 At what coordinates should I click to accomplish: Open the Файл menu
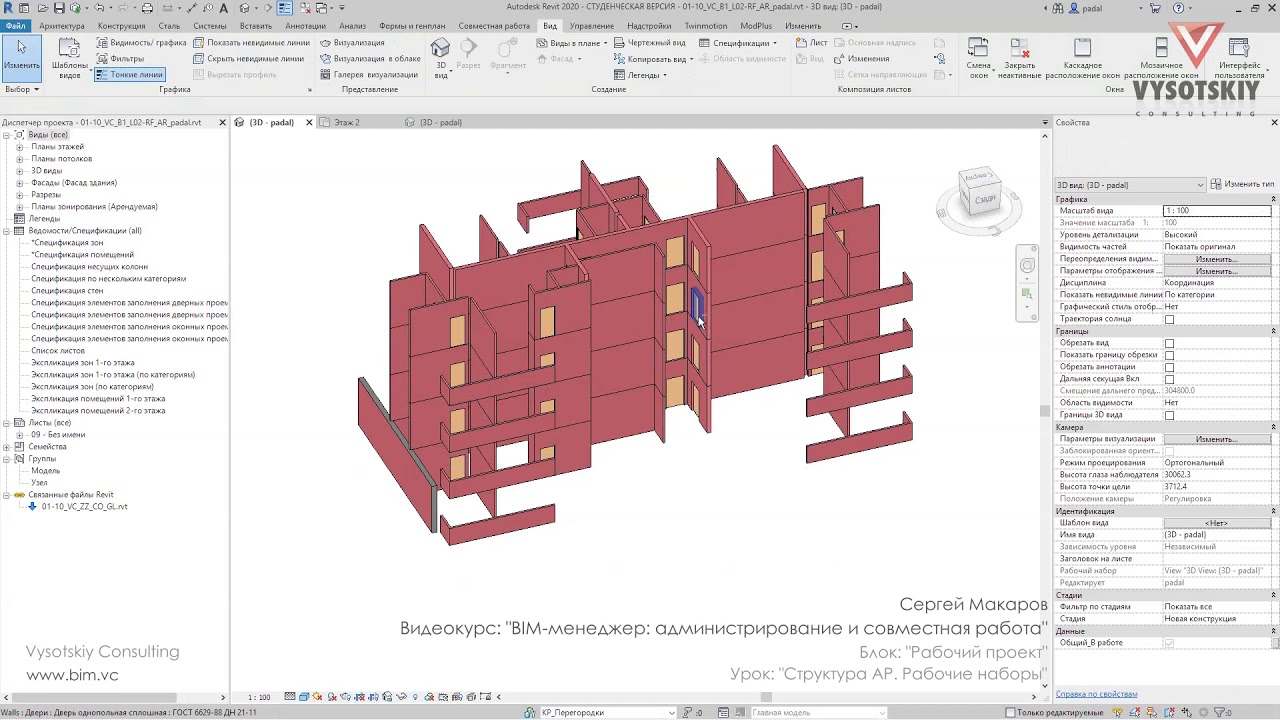point(16,26)
